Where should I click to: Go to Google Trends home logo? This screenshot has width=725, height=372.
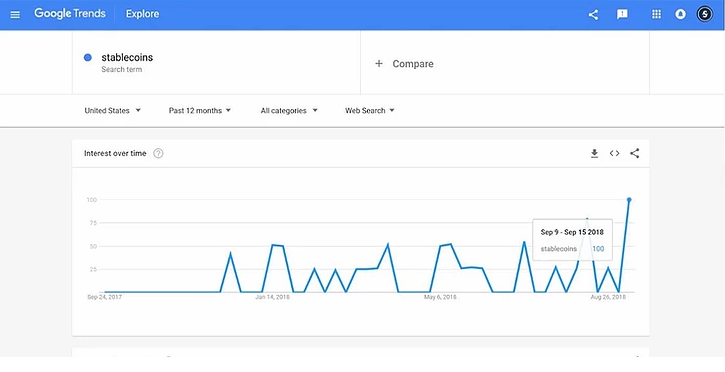pos(70,14)
